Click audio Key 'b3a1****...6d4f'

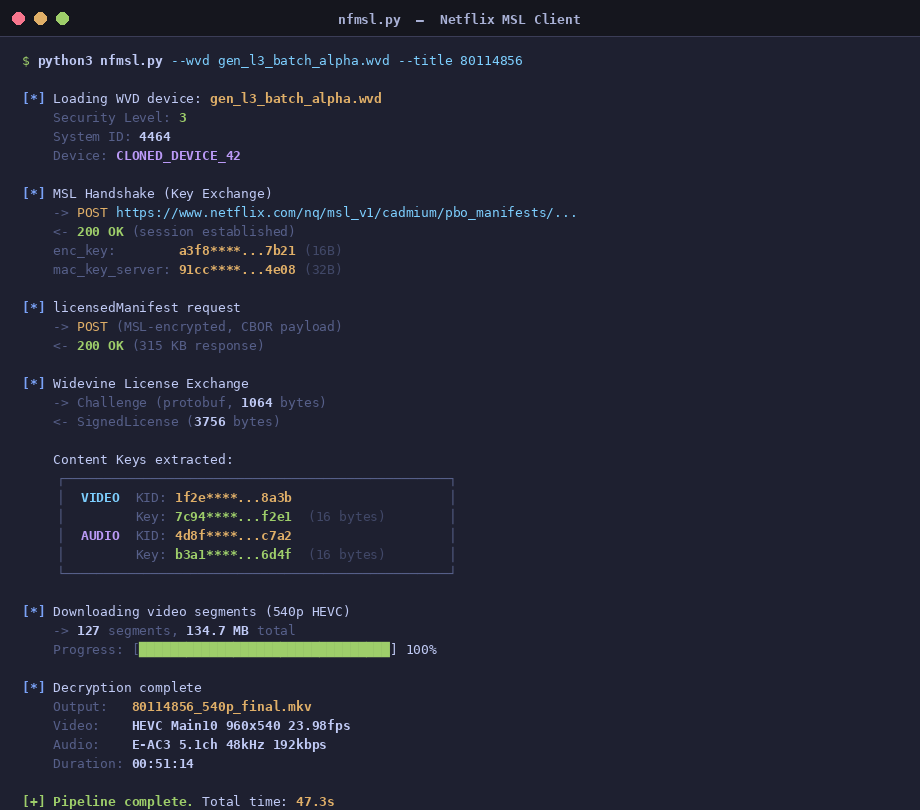click(233, 555)
